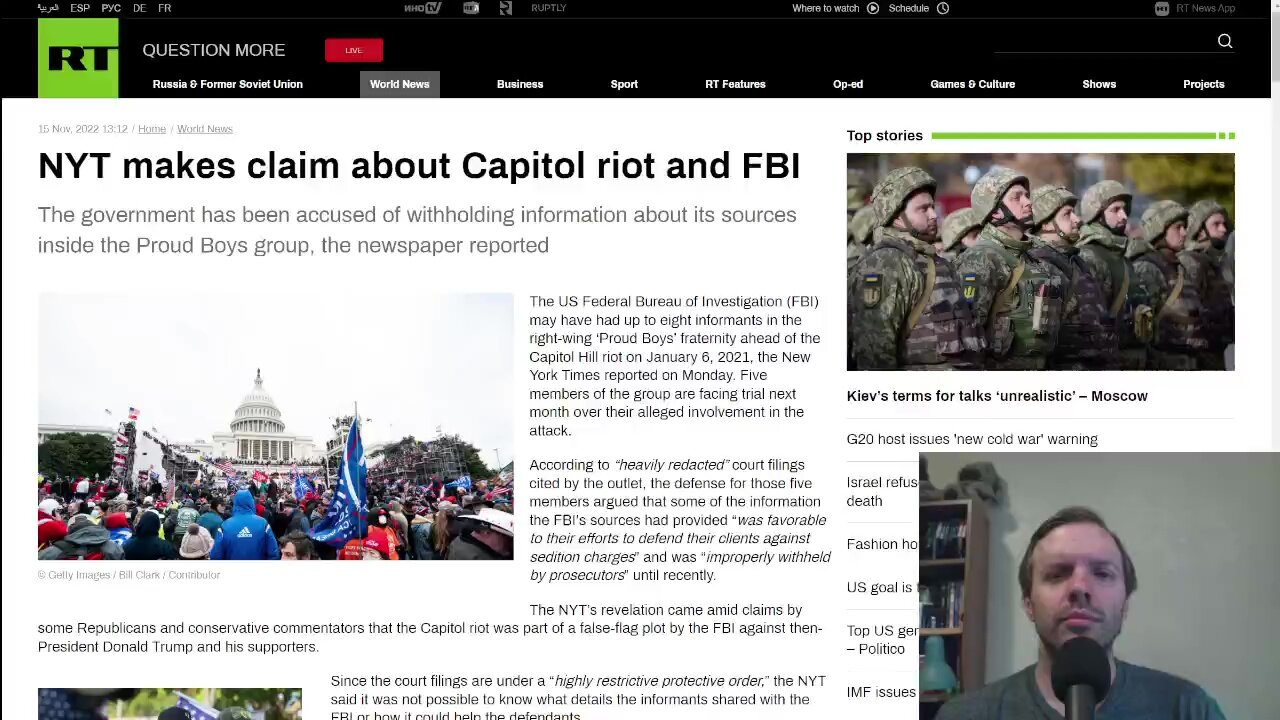This screenshot has width=1280, height=720.
Task: Click the QUESTION MORE slogan text
Action: click(214, 50)
